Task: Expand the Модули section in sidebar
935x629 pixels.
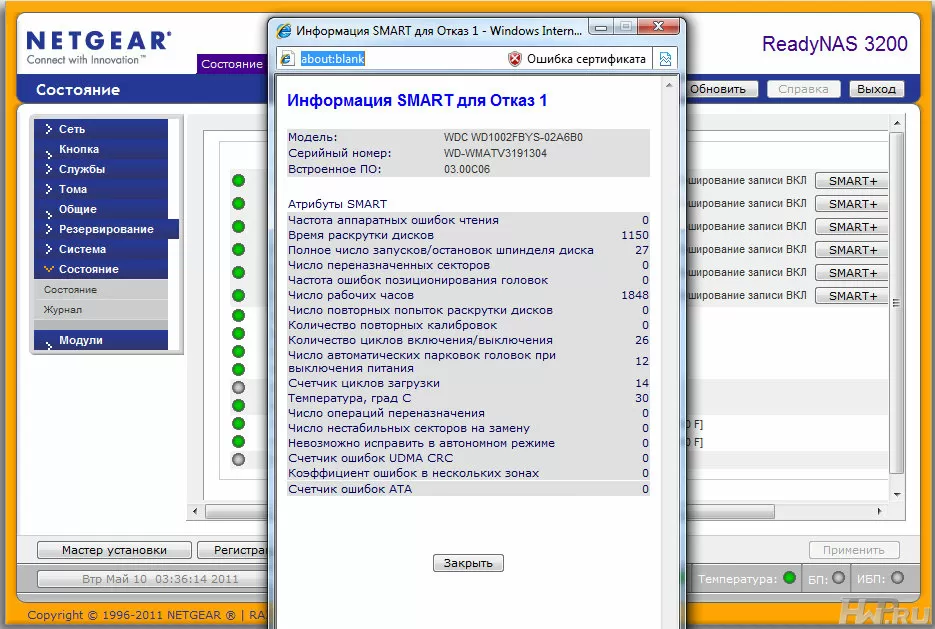Action: coord(80,340)
